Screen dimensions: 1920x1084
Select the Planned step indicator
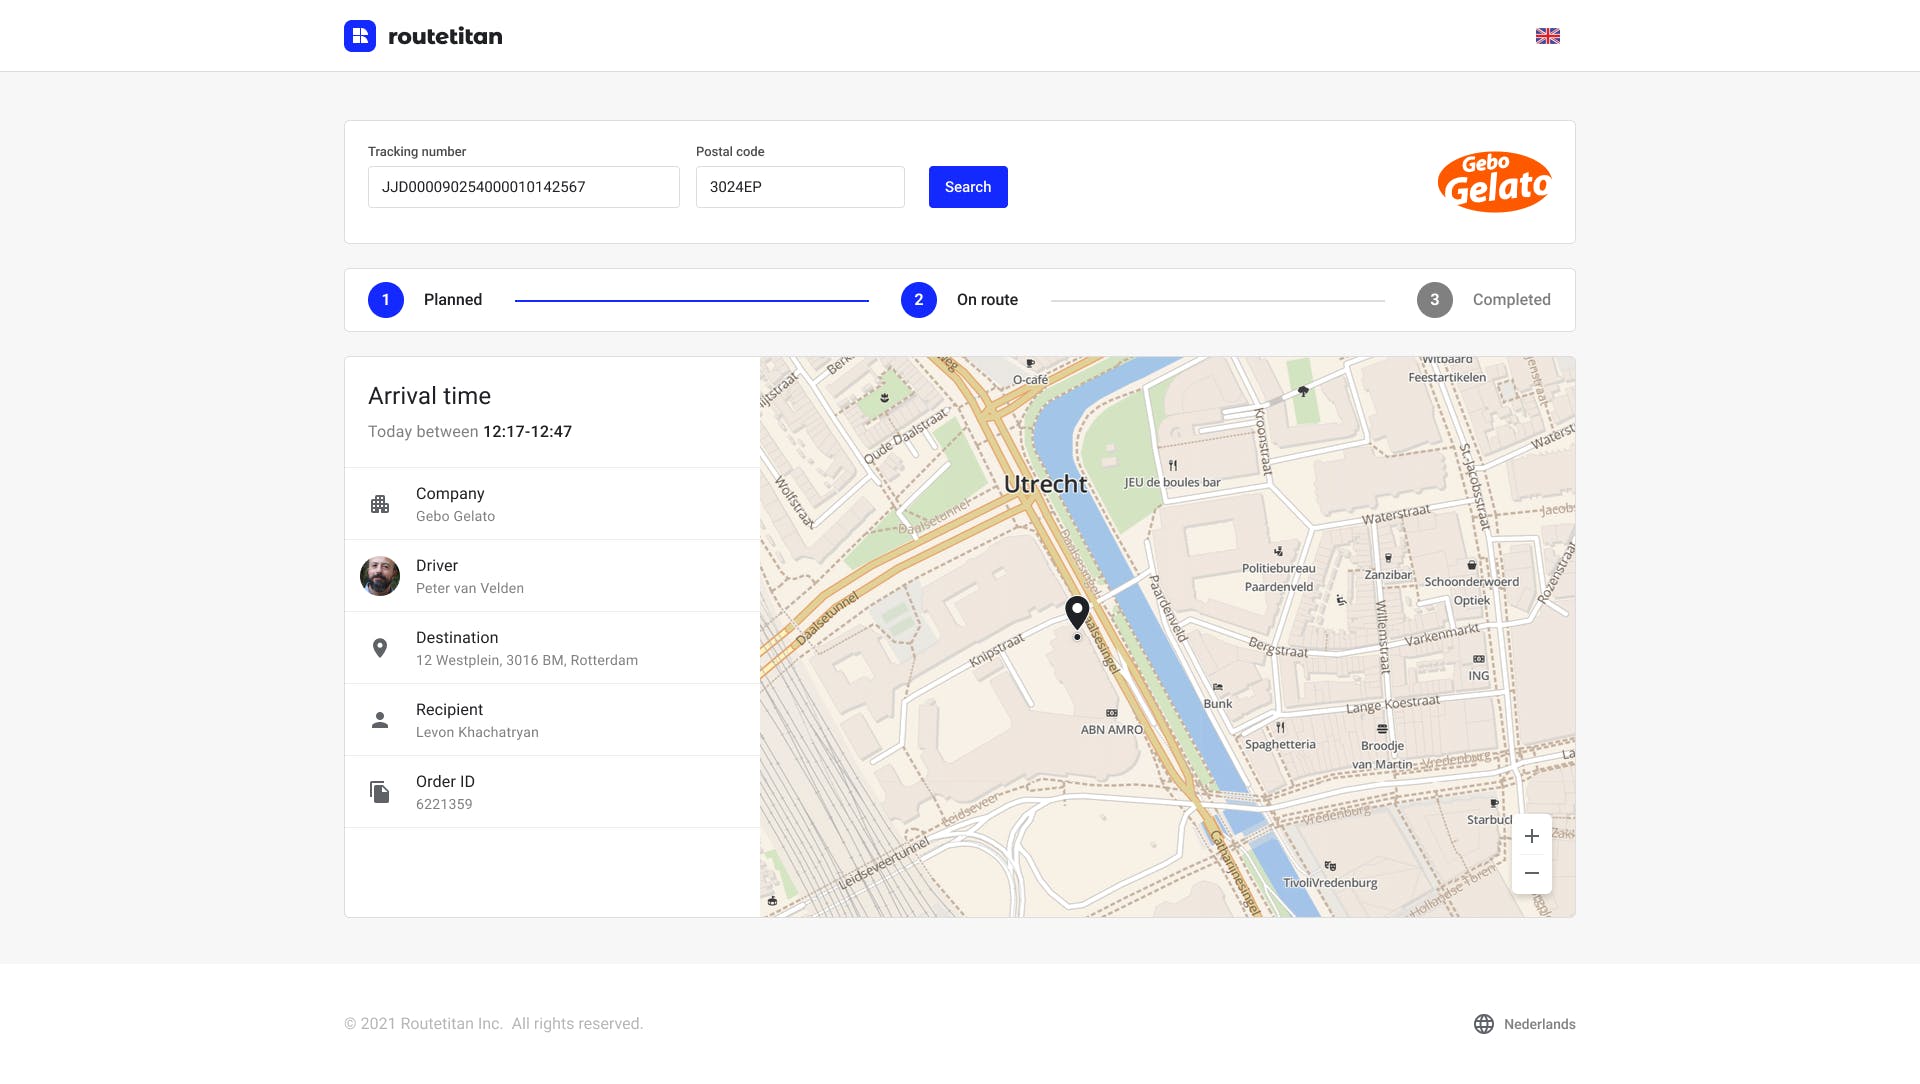pyautogui.click(x=425, y=300)
